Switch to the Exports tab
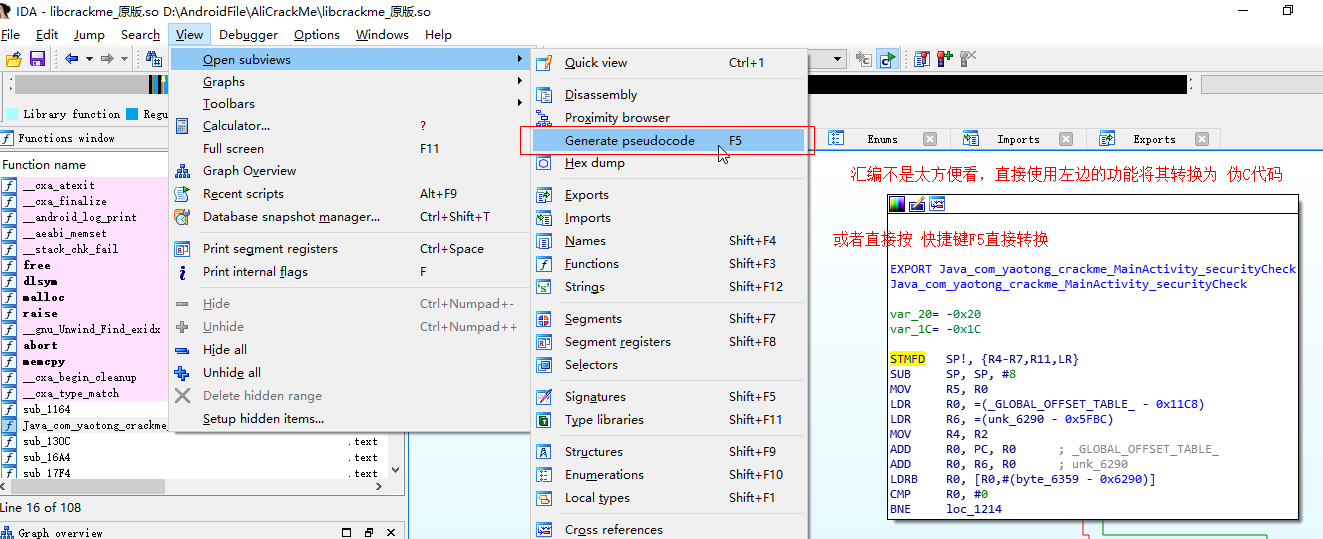1323x539 pixels. click(1154, 139)
